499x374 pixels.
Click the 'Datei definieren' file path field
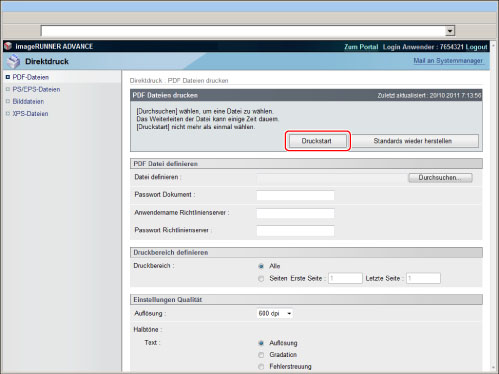(x=332, y=178)
